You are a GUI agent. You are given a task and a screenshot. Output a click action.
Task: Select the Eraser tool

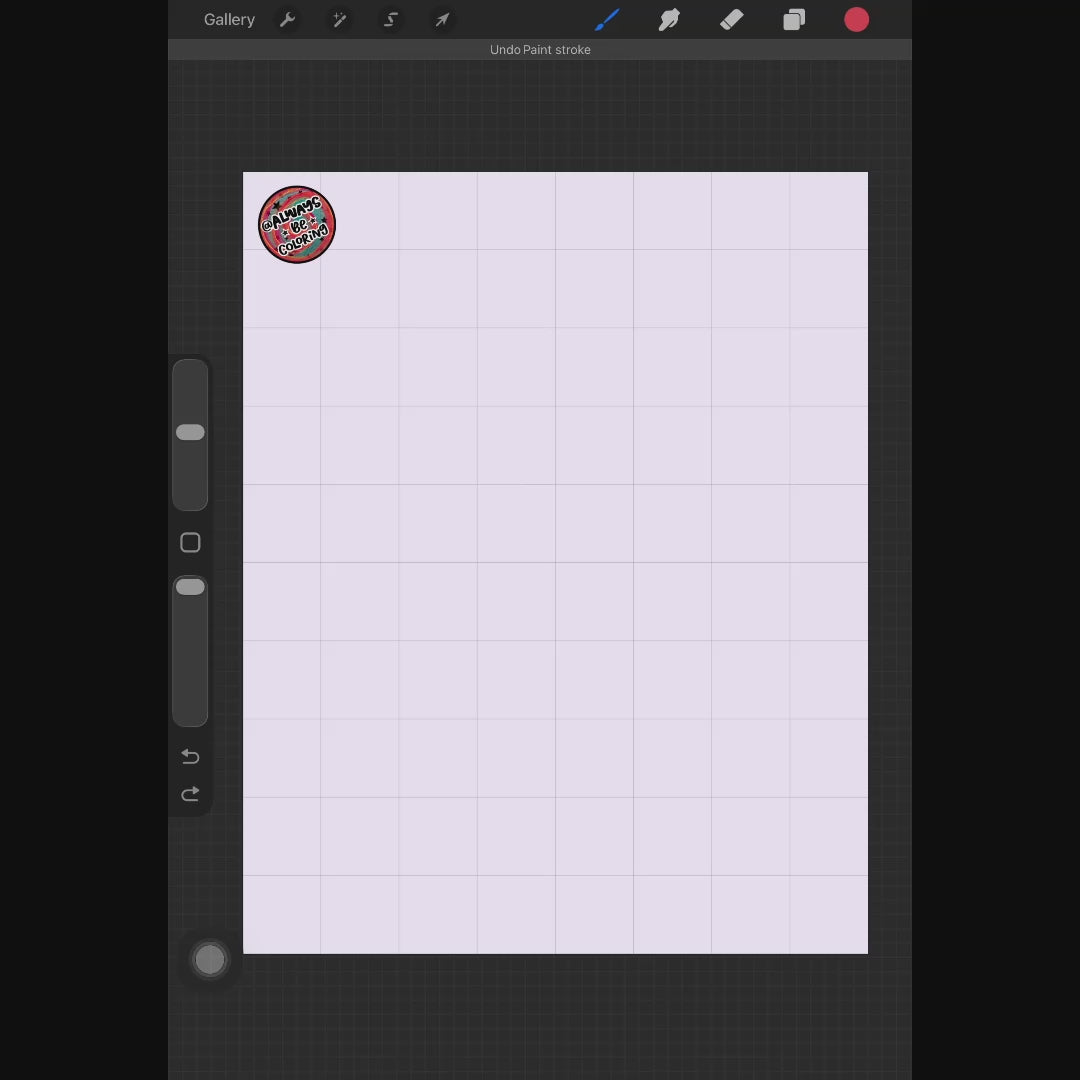coord(731,20)
